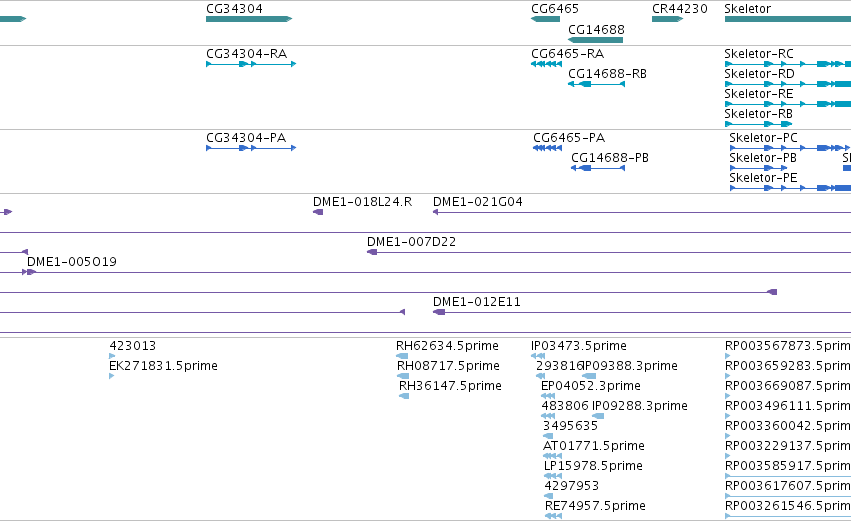Select the DME1-021G04 clone label
Viewport: 851px width, 521px height.
478,202
